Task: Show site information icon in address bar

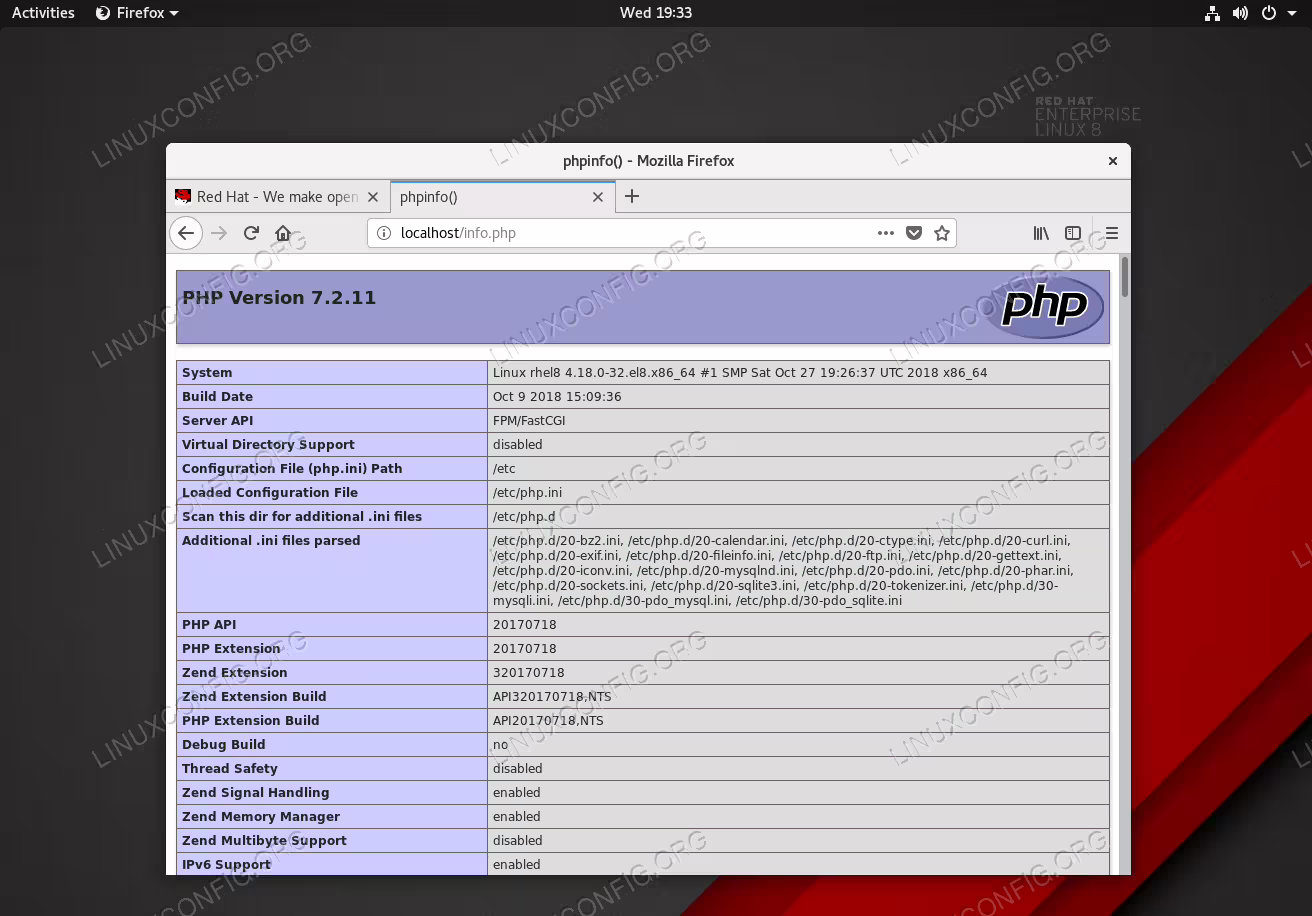Action: point(384,233)
